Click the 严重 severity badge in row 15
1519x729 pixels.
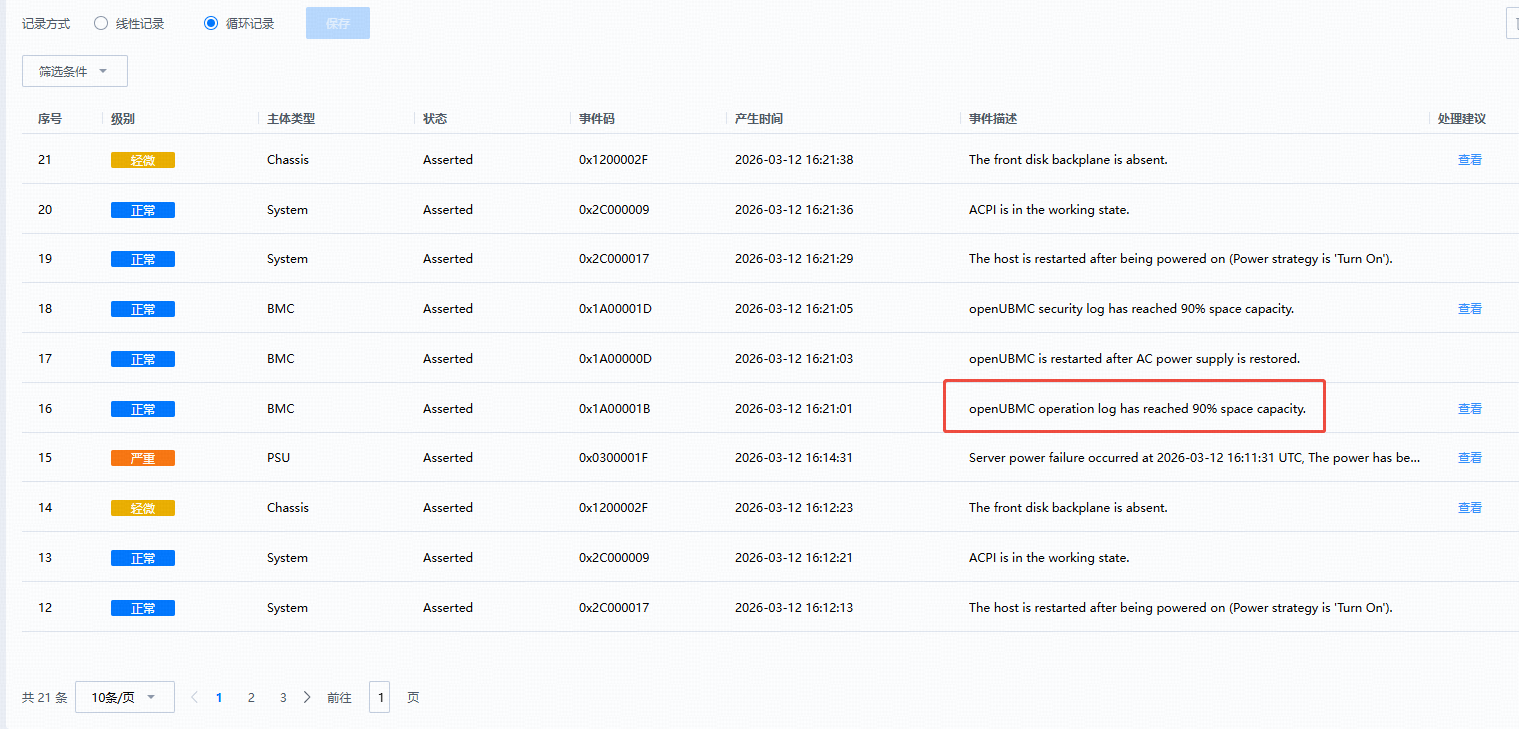click(143, 458)
